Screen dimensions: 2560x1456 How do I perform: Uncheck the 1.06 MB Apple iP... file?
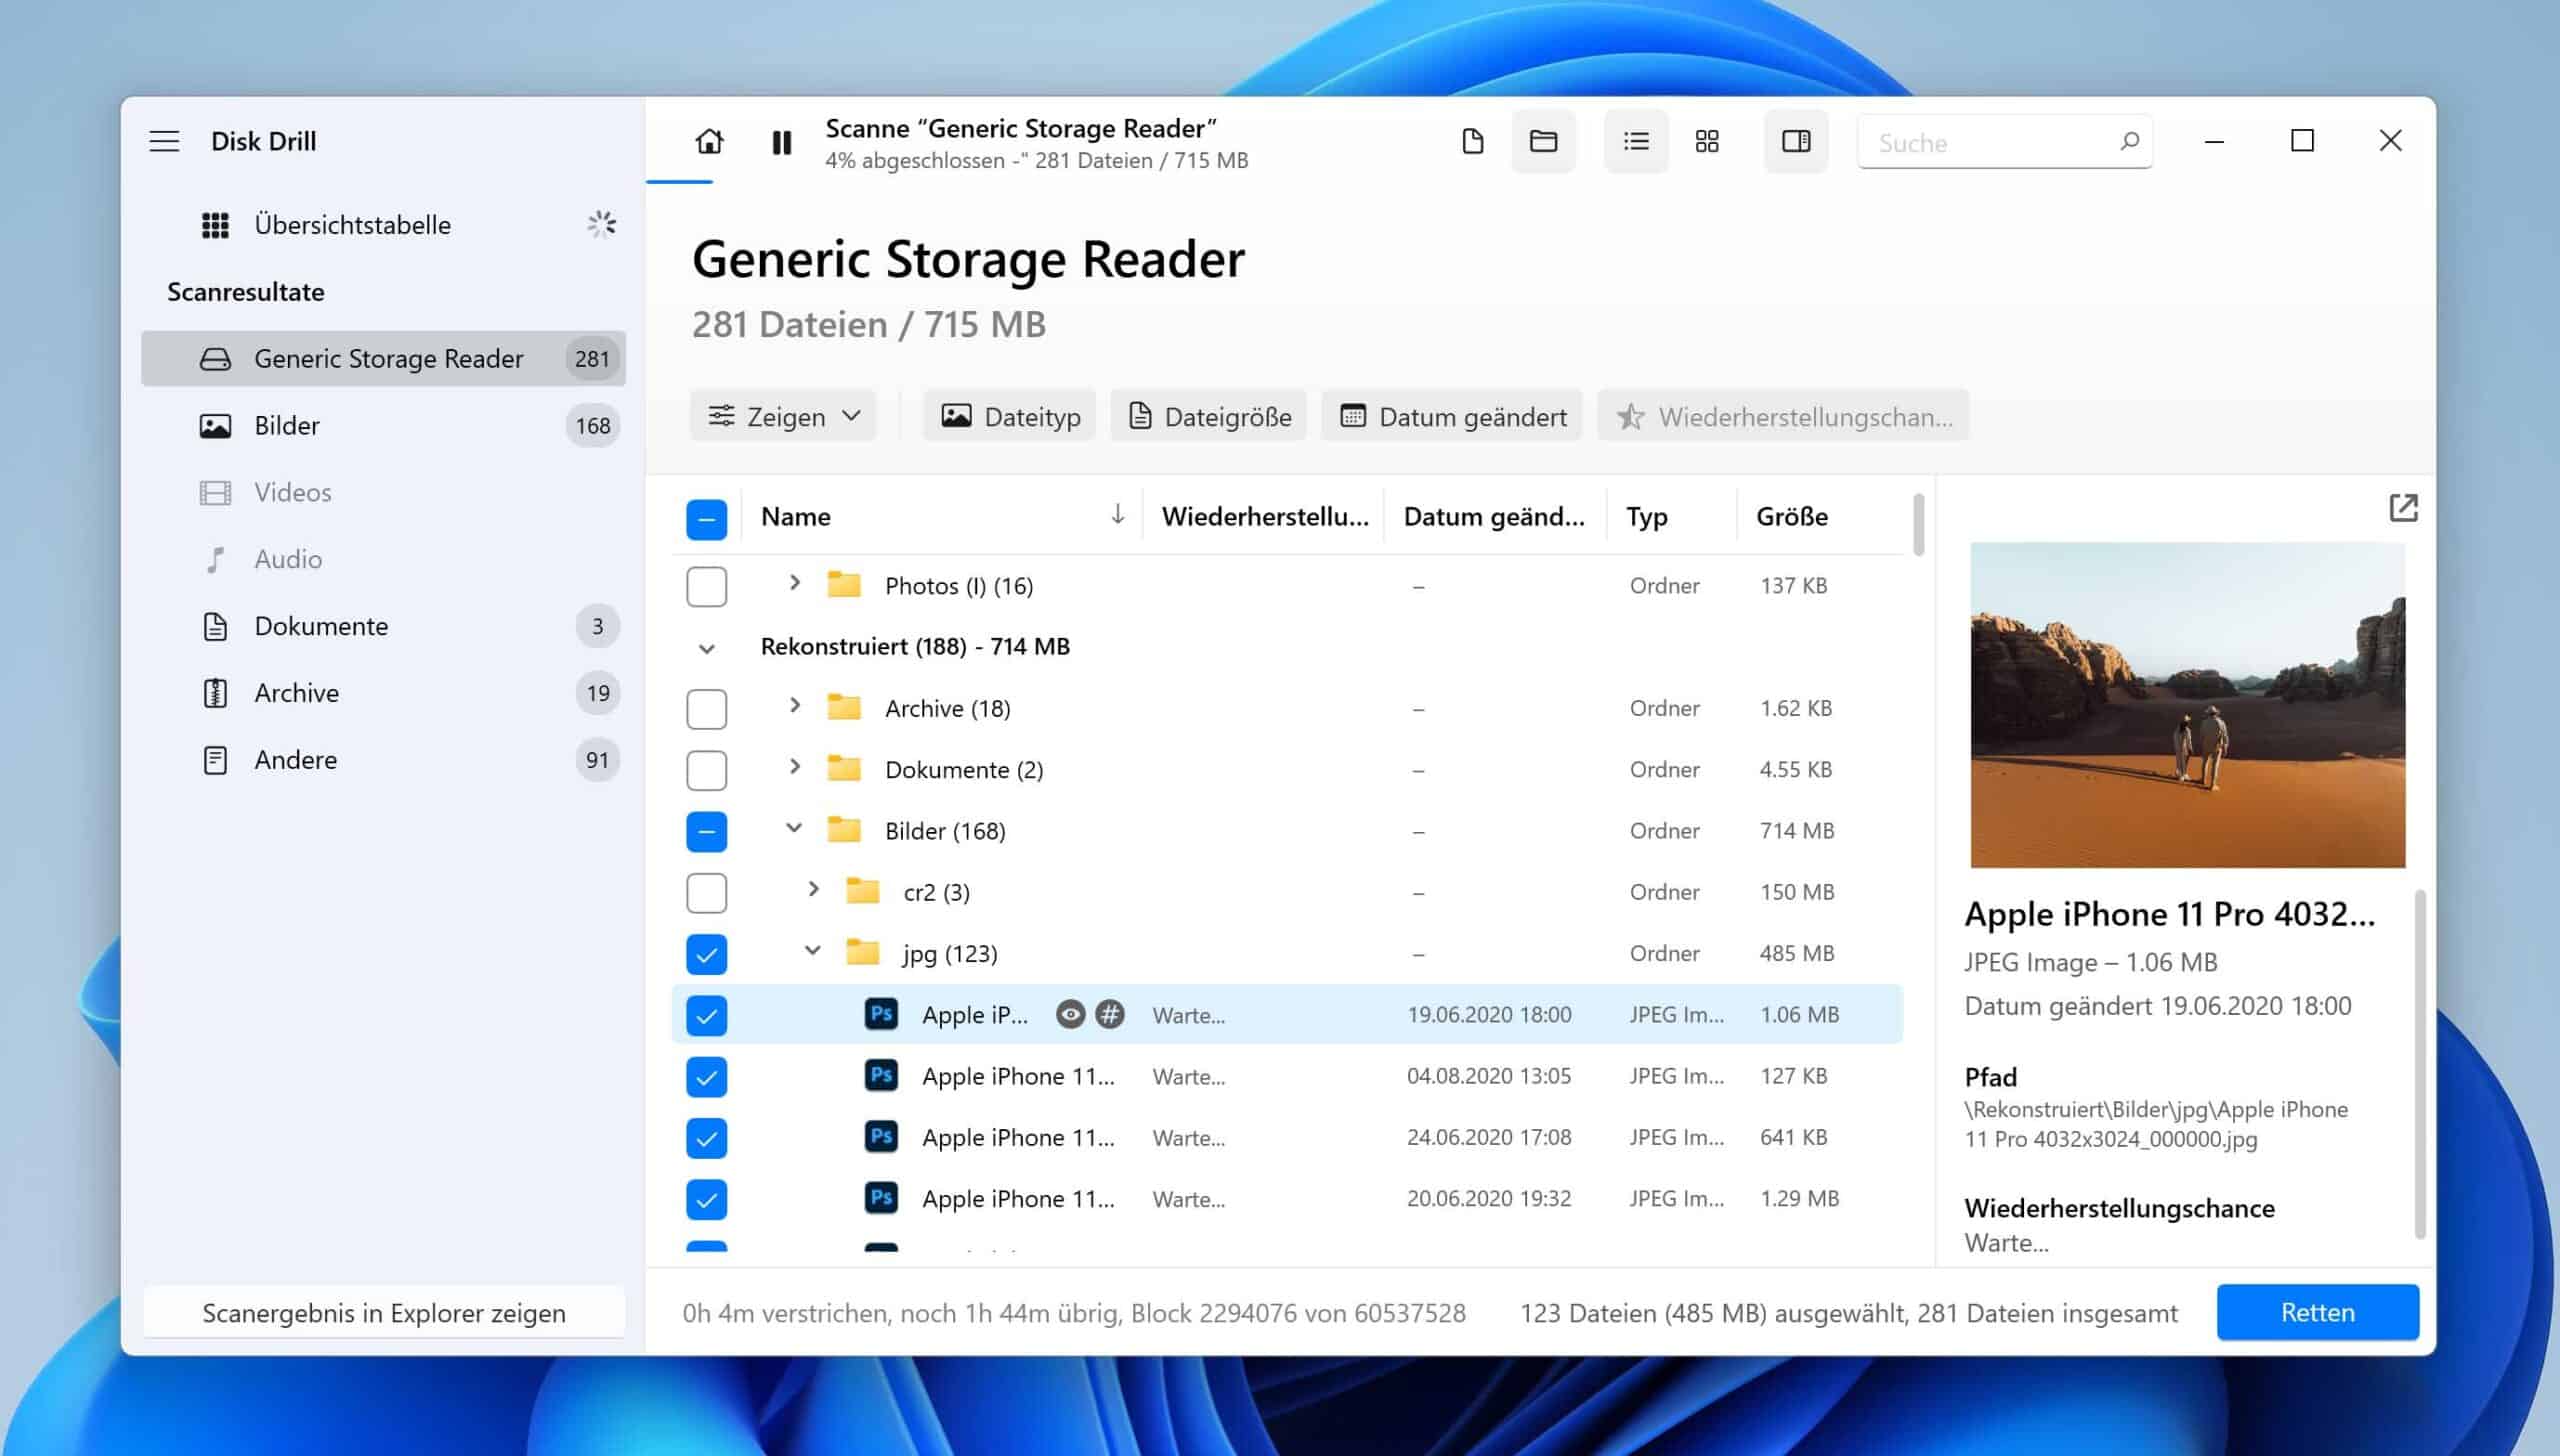point(707,1016)
